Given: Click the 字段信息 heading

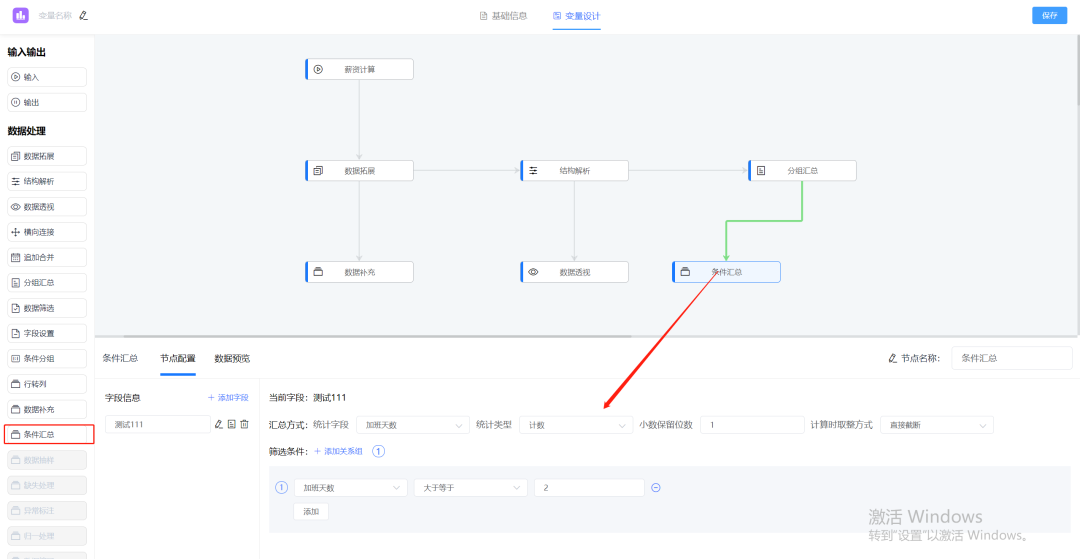Looking at the screenshot, I should tap(123, 397).
